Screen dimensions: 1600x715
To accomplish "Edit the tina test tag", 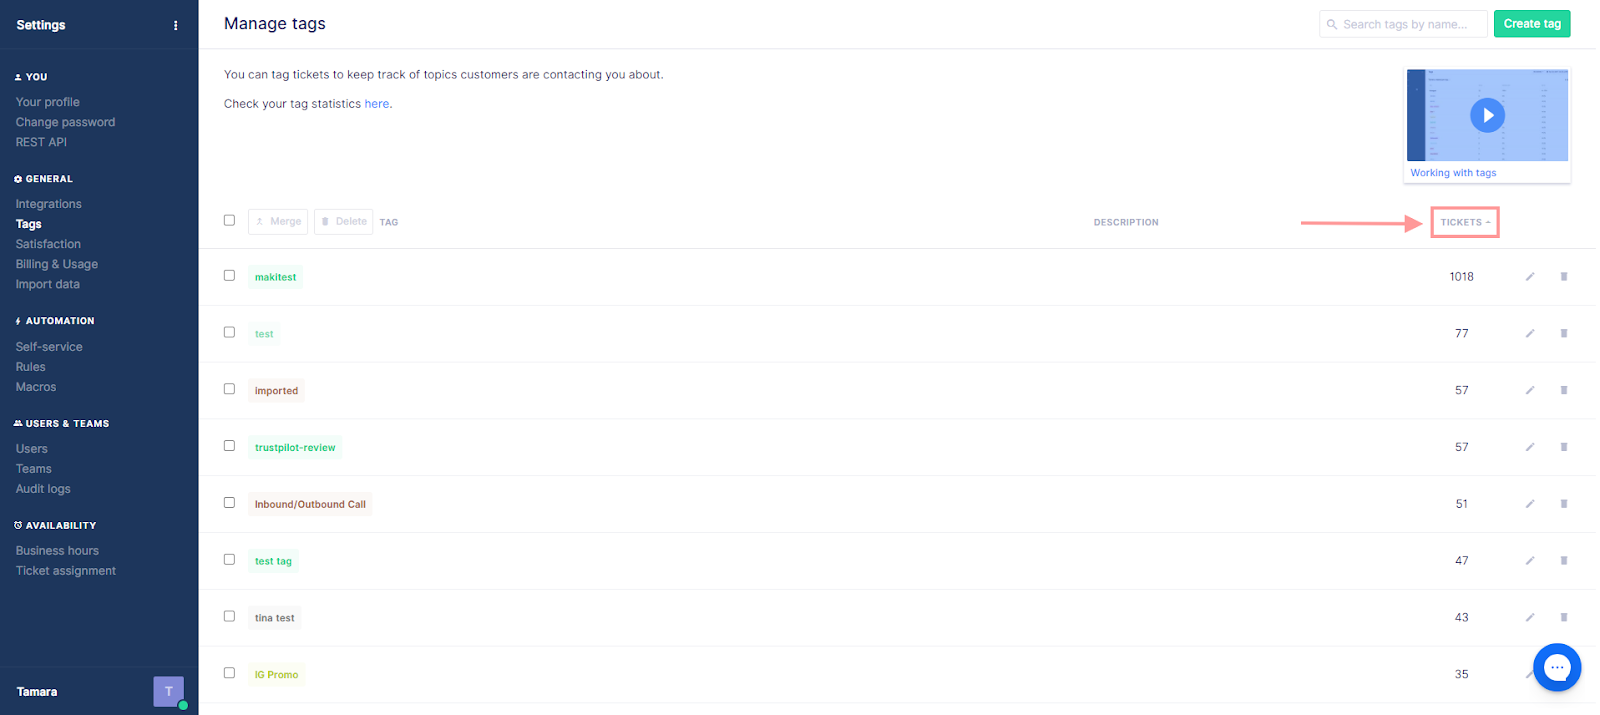I will coord(1530,618).
